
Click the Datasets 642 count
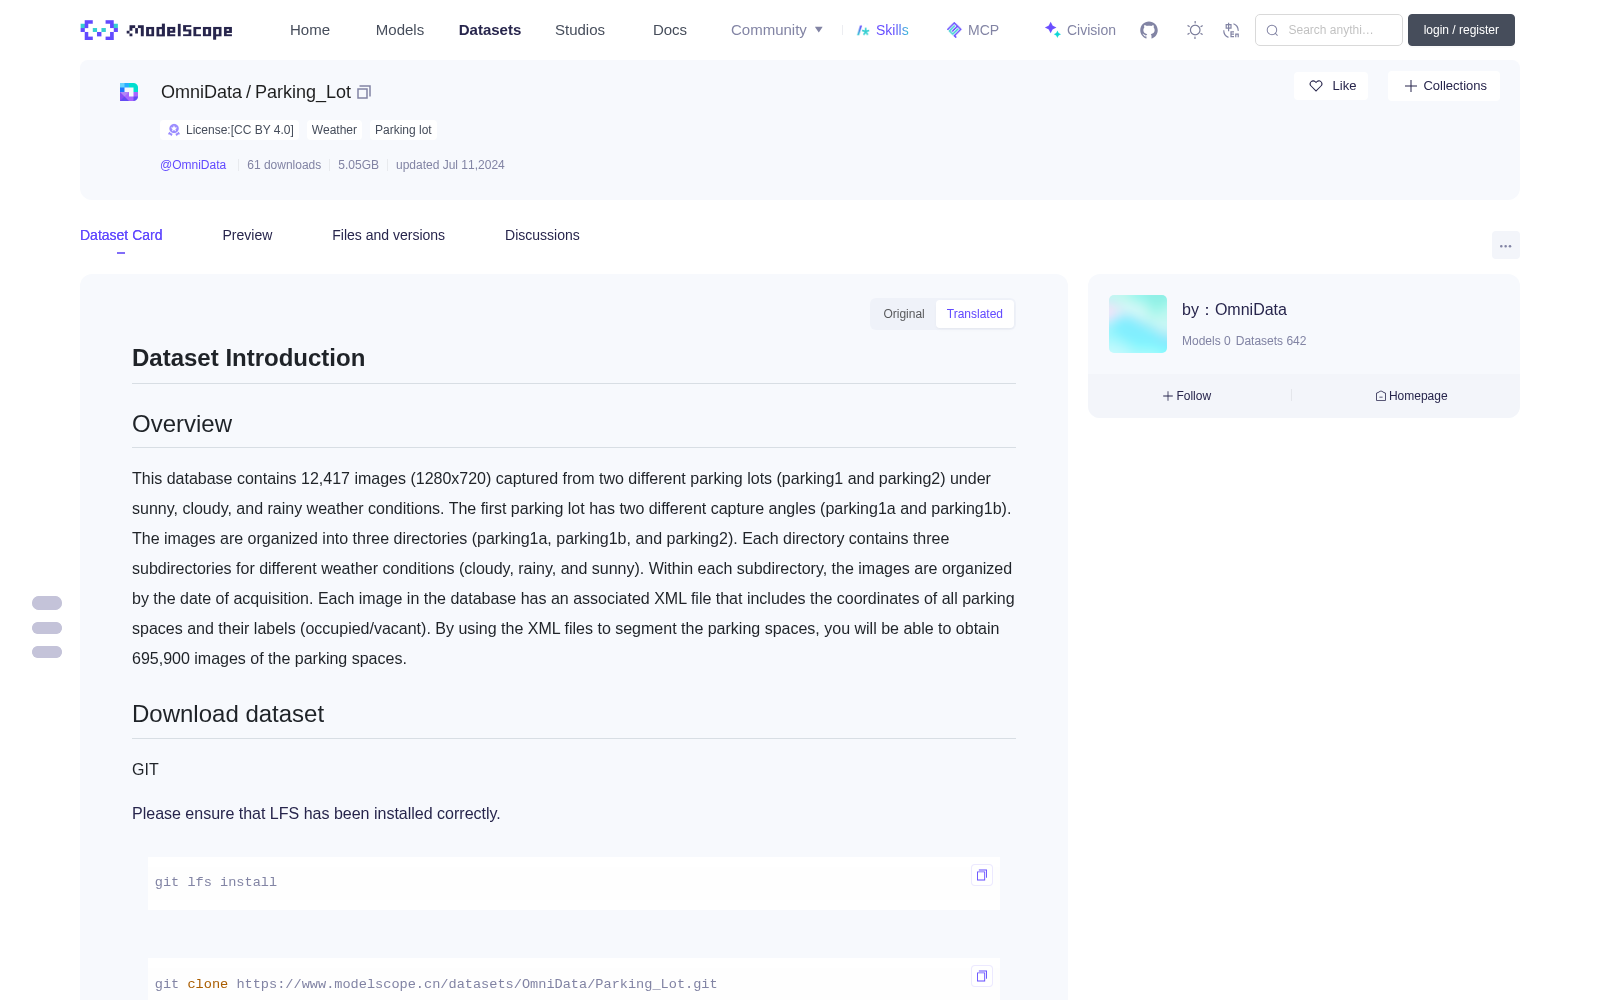click(1271, 341)
